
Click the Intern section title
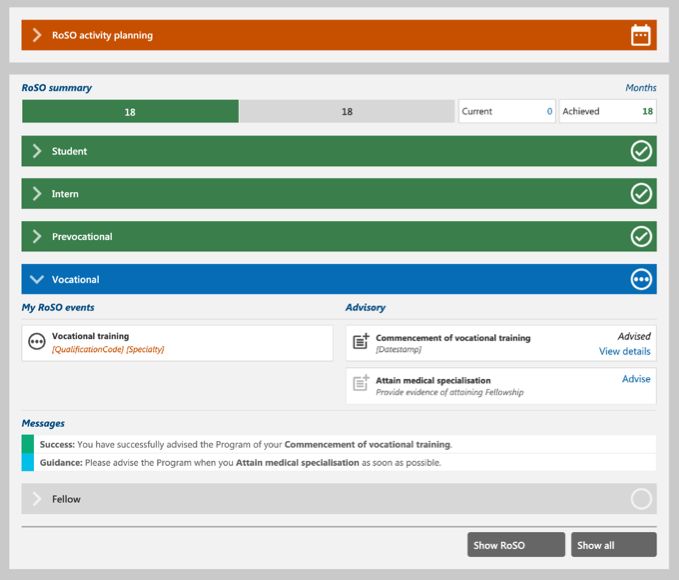point(65,194)
